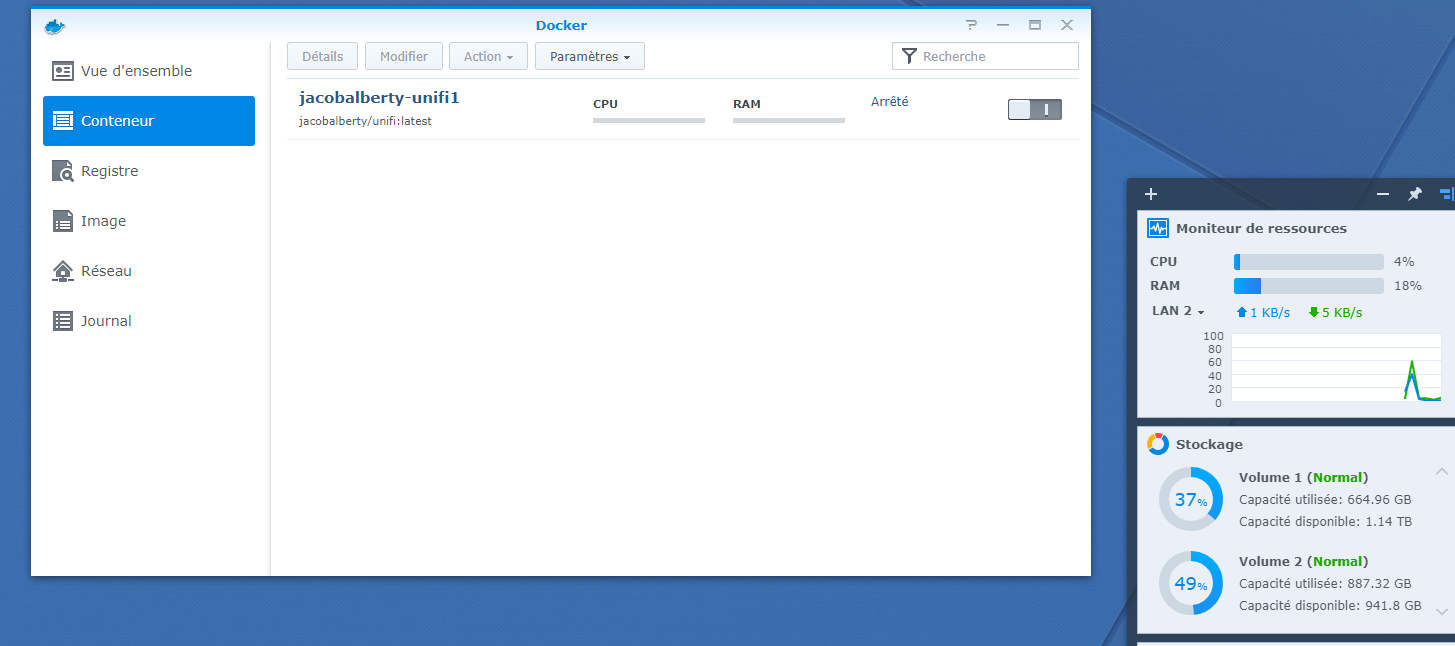Go to the Registre section
The width and height of the screenshot is (1455, 646).
(x=149, y=171)
